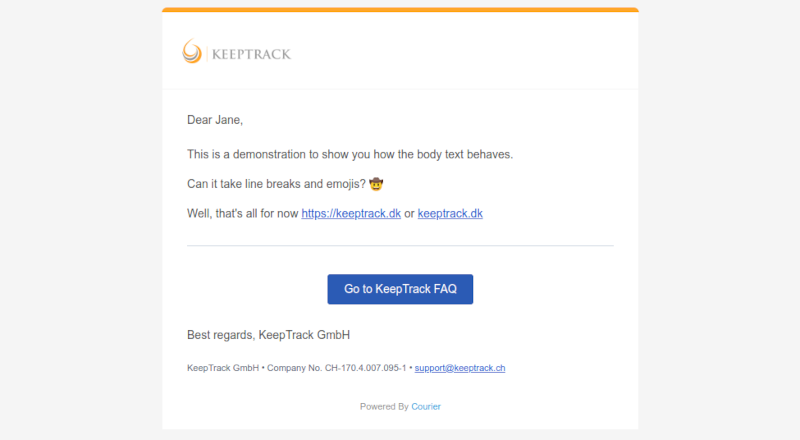Click the KEEPTRACK wordmark in the header
The height and width of the screenshot is (440, 800).
pos(251,54)
